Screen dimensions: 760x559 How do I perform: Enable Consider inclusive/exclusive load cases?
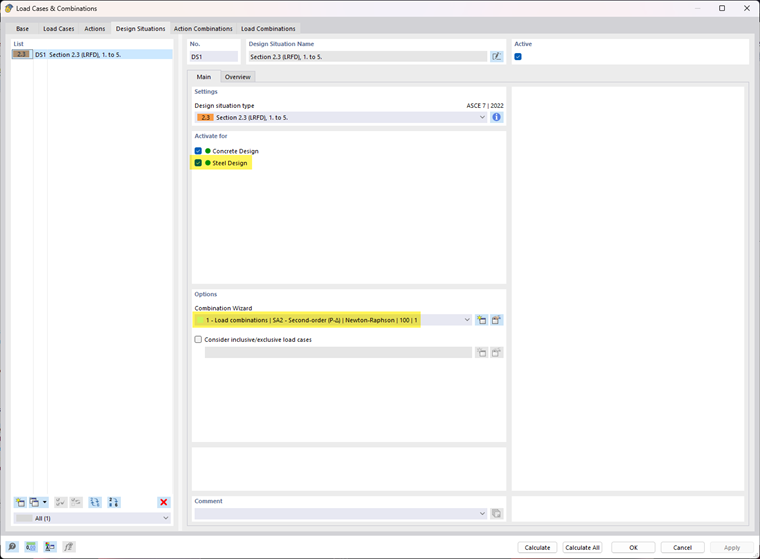(198, 339)
